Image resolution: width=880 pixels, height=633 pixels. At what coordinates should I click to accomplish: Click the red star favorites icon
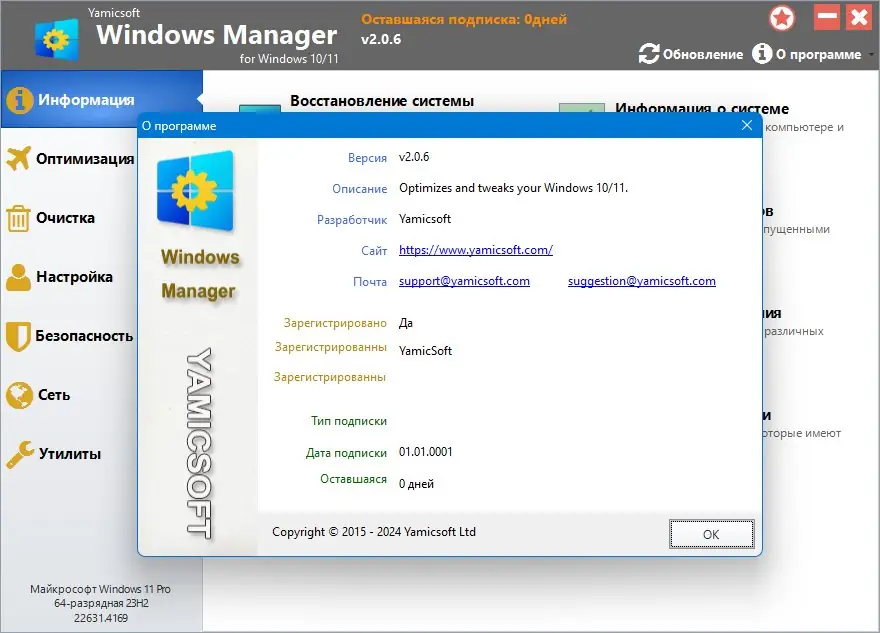pos(782,18)
